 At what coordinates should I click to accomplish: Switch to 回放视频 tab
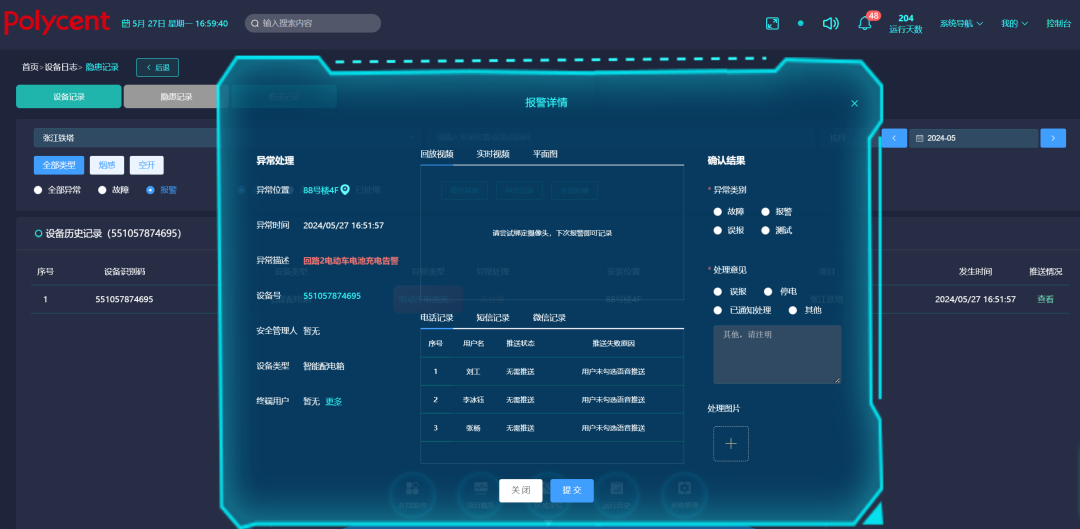437,154
